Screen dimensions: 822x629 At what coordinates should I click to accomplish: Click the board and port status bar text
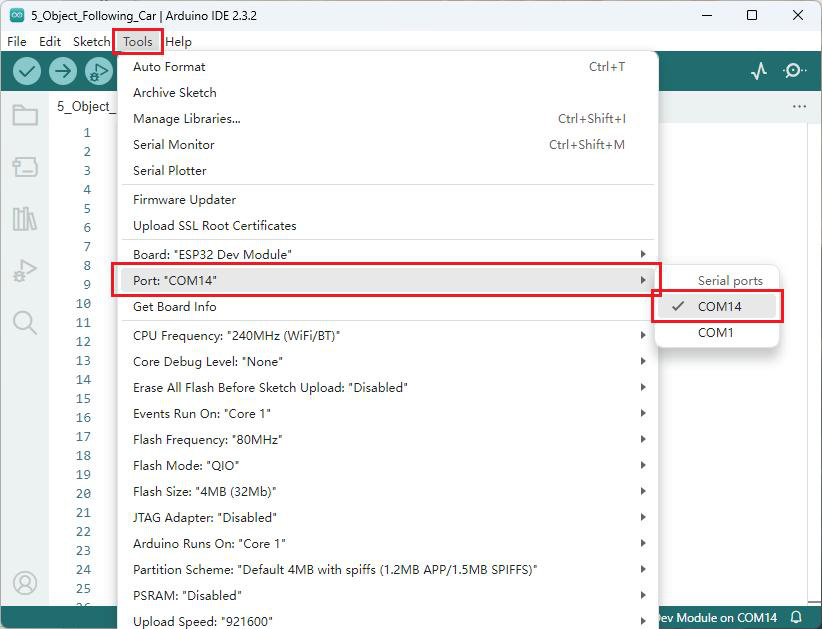coord(717,617)
